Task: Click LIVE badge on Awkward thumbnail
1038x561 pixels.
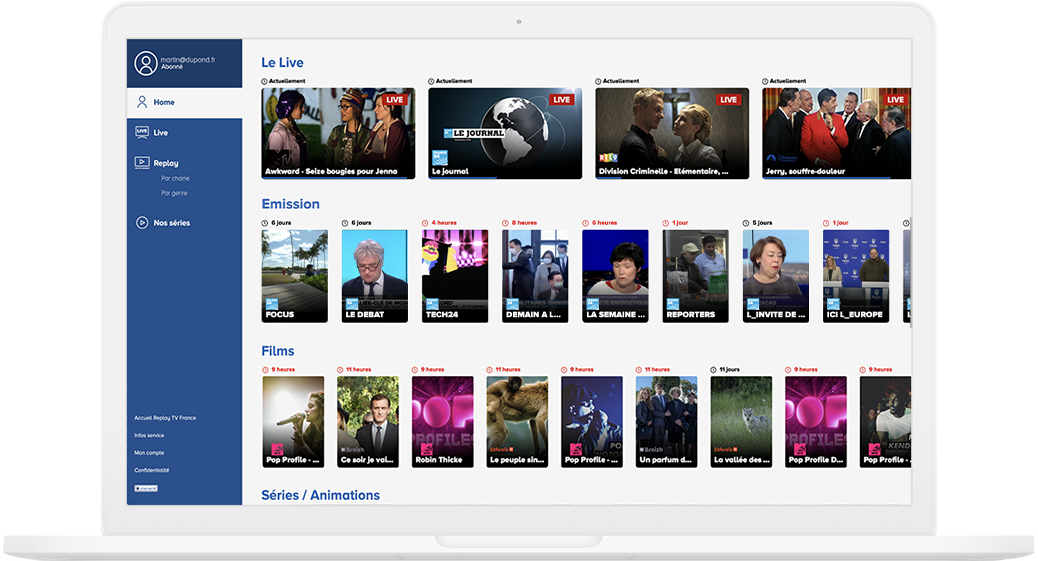Action: point(395,100)
